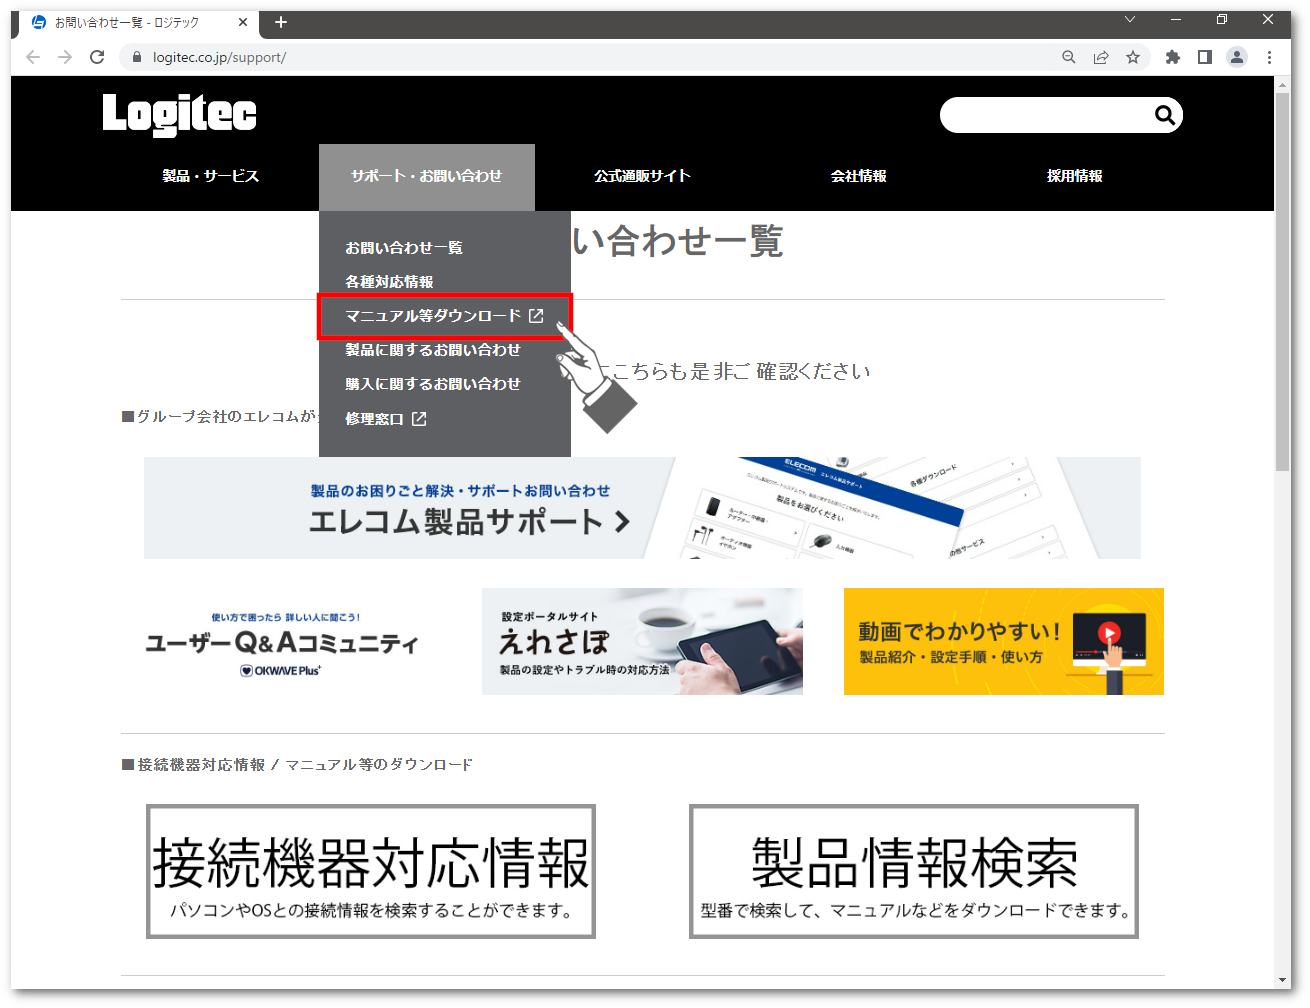The width and height of the screenshot is (1310, 1008).
Task: Click the browser forward arrow
Action: pyautogui.click(x=65, y=57)
